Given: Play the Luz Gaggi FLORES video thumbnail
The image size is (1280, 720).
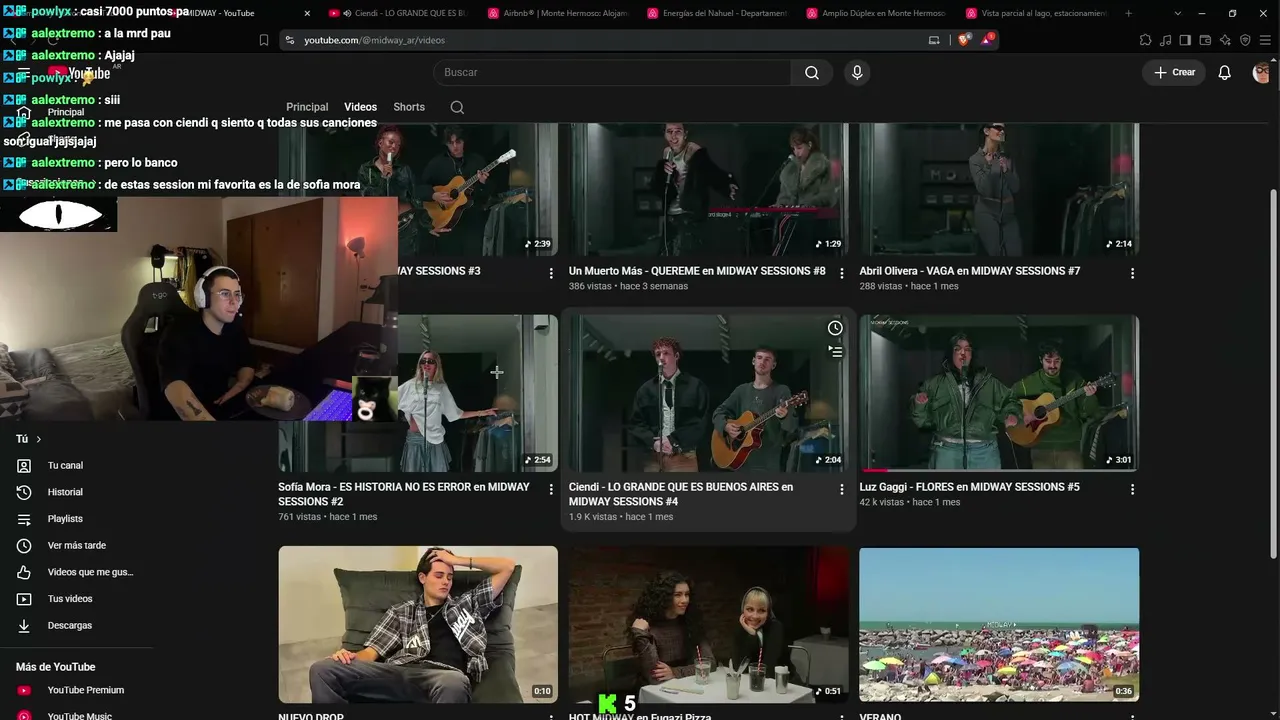Looking at the screenshot, I should point(999,393).
